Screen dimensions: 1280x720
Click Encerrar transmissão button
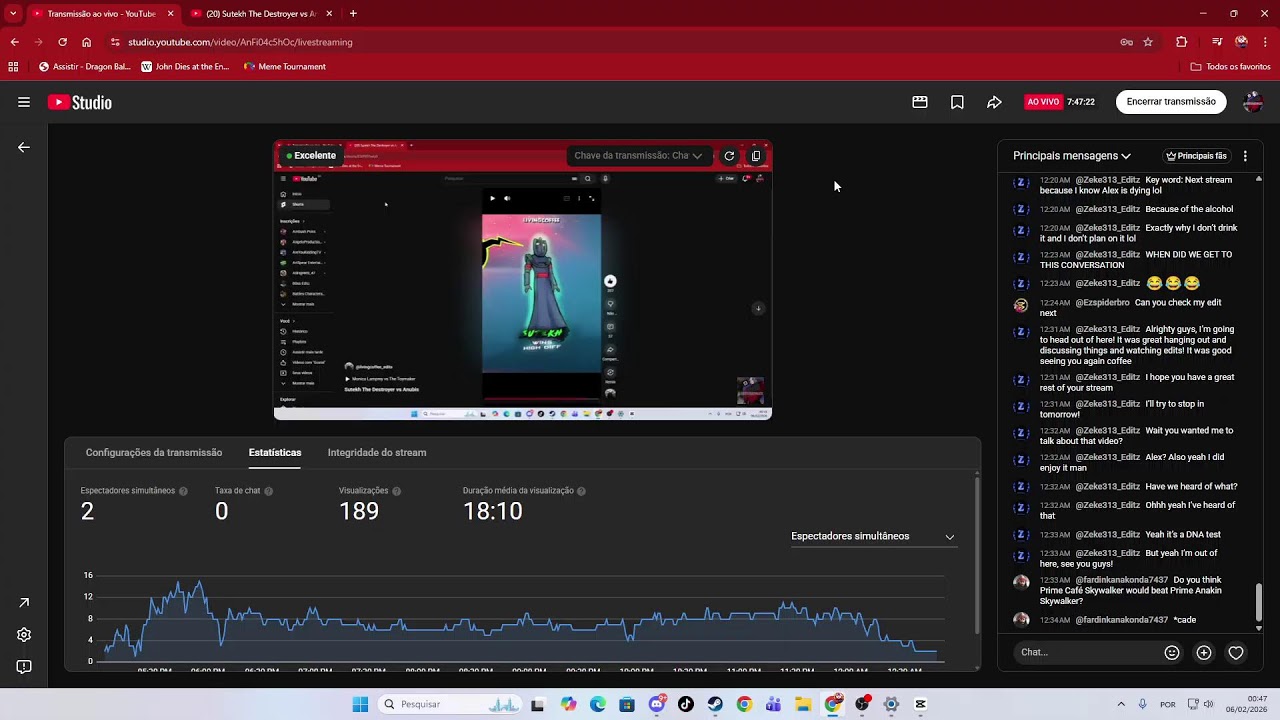coord(1171,102)
